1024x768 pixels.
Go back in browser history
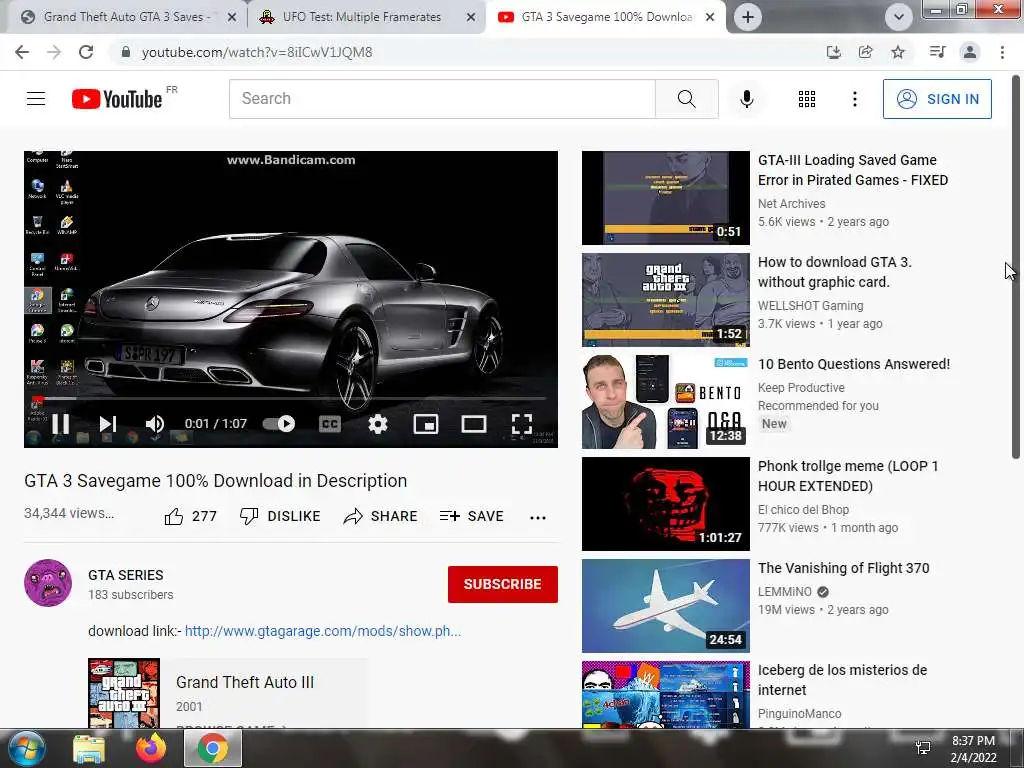click(x=22, y=52)
